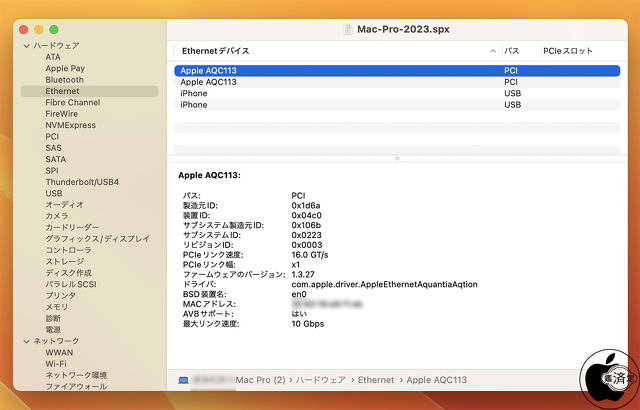The height and width of the screenshot is (410, 640).
Task: Click the sort arrow in Ethernet デバイス header
Action: (x=493, y=51)
